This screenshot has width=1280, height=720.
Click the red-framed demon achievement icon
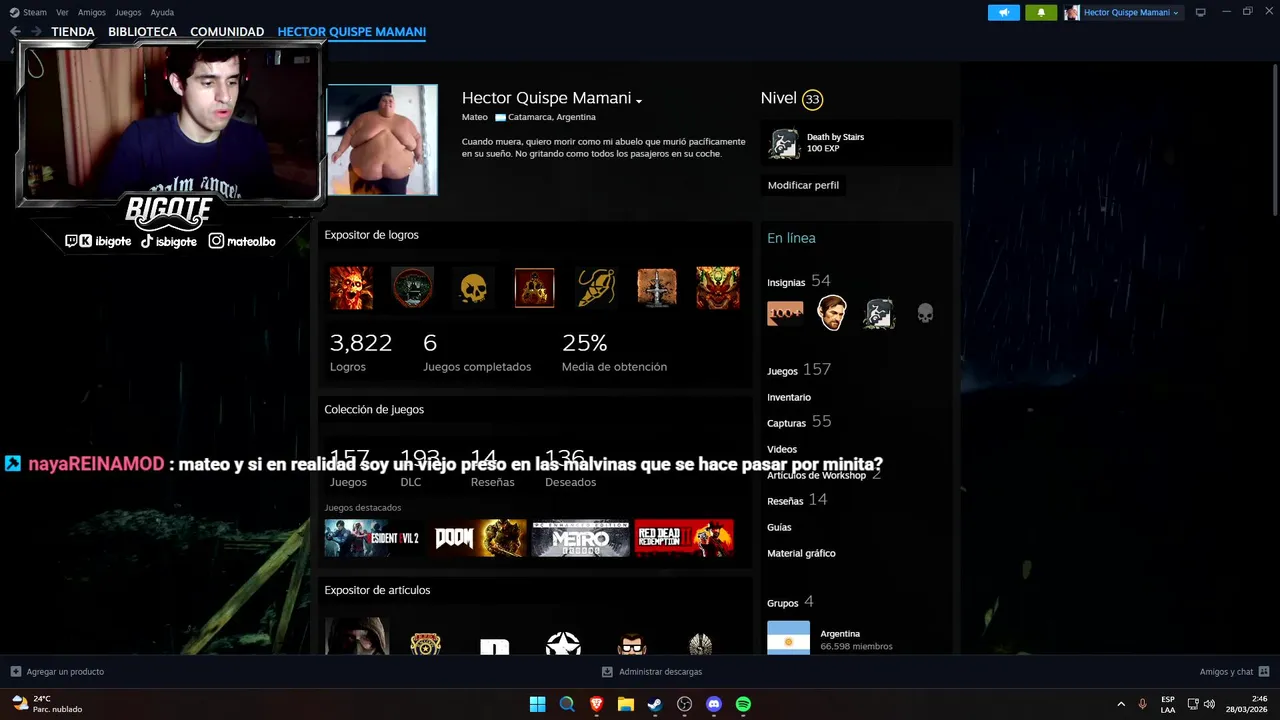tap(534, 288)
